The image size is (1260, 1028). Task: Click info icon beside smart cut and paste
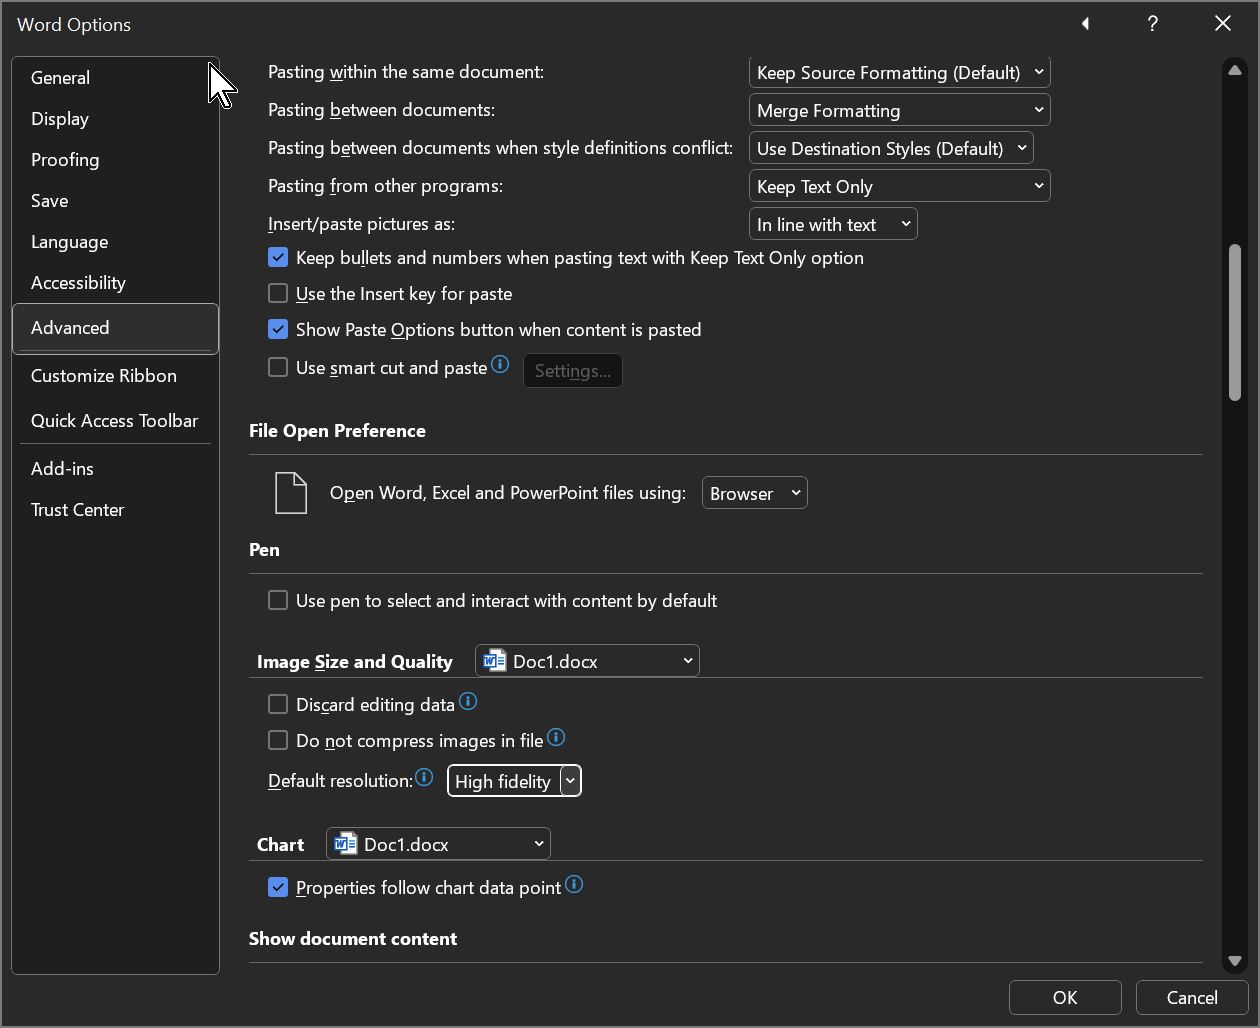coord(500,366)
